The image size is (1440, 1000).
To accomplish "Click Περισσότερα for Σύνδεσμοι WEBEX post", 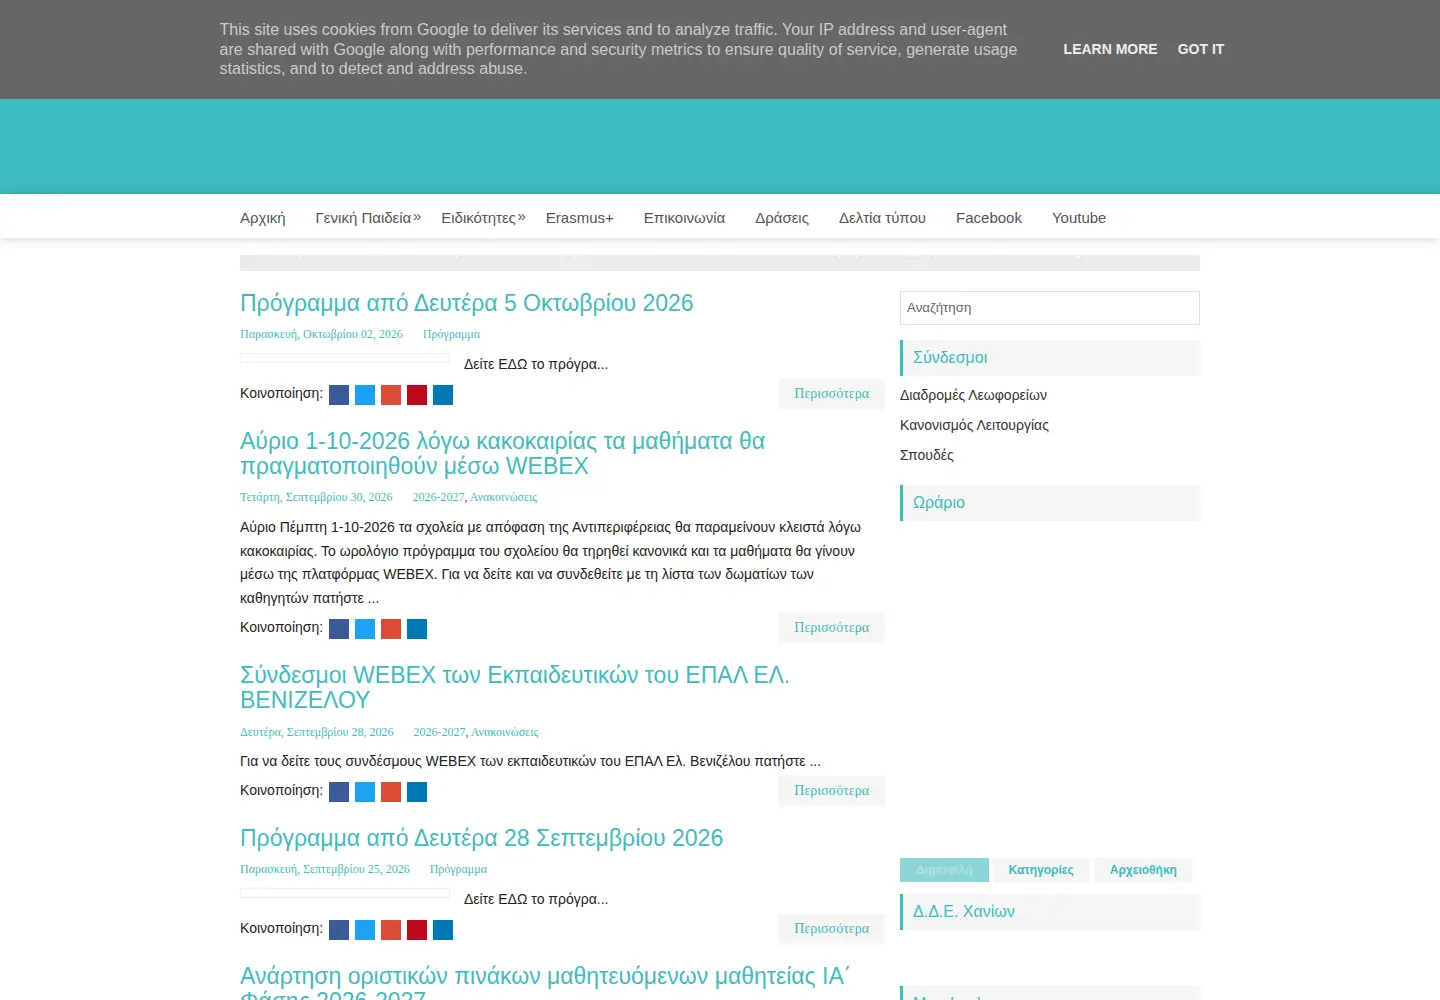I will 832,791.
